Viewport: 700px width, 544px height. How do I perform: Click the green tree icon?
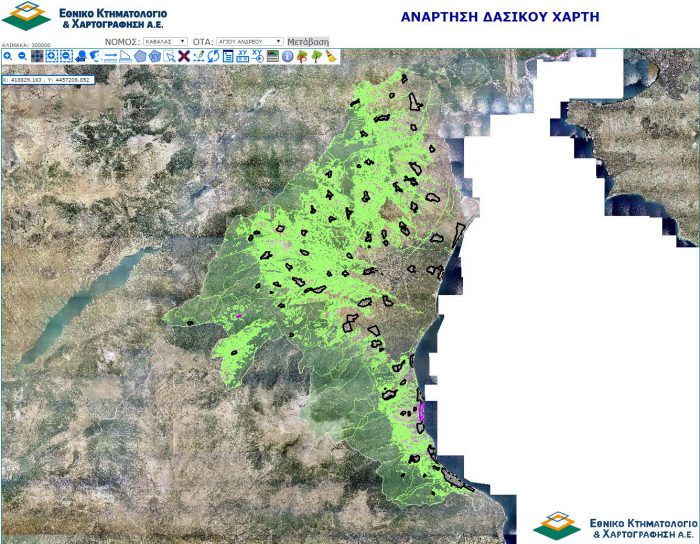click(316, 56)
